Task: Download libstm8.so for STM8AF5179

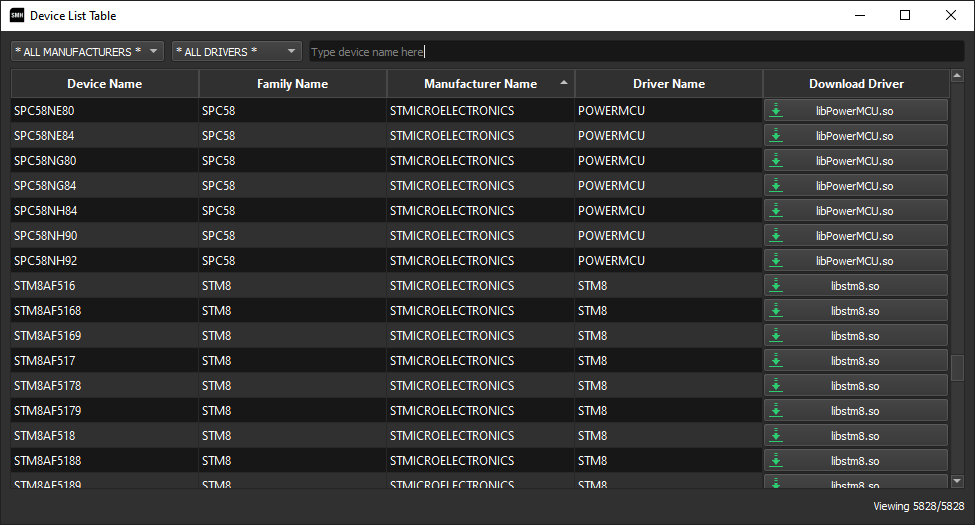Action: point(856,411)
